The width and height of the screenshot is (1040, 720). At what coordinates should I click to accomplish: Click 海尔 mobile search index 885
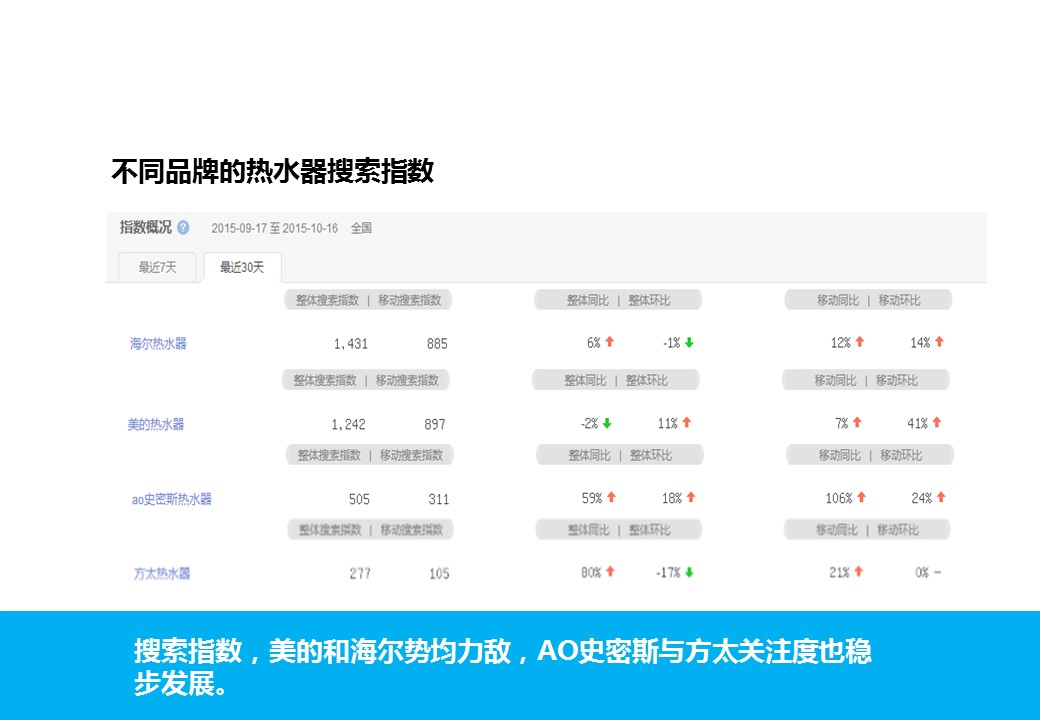(437, 343)
